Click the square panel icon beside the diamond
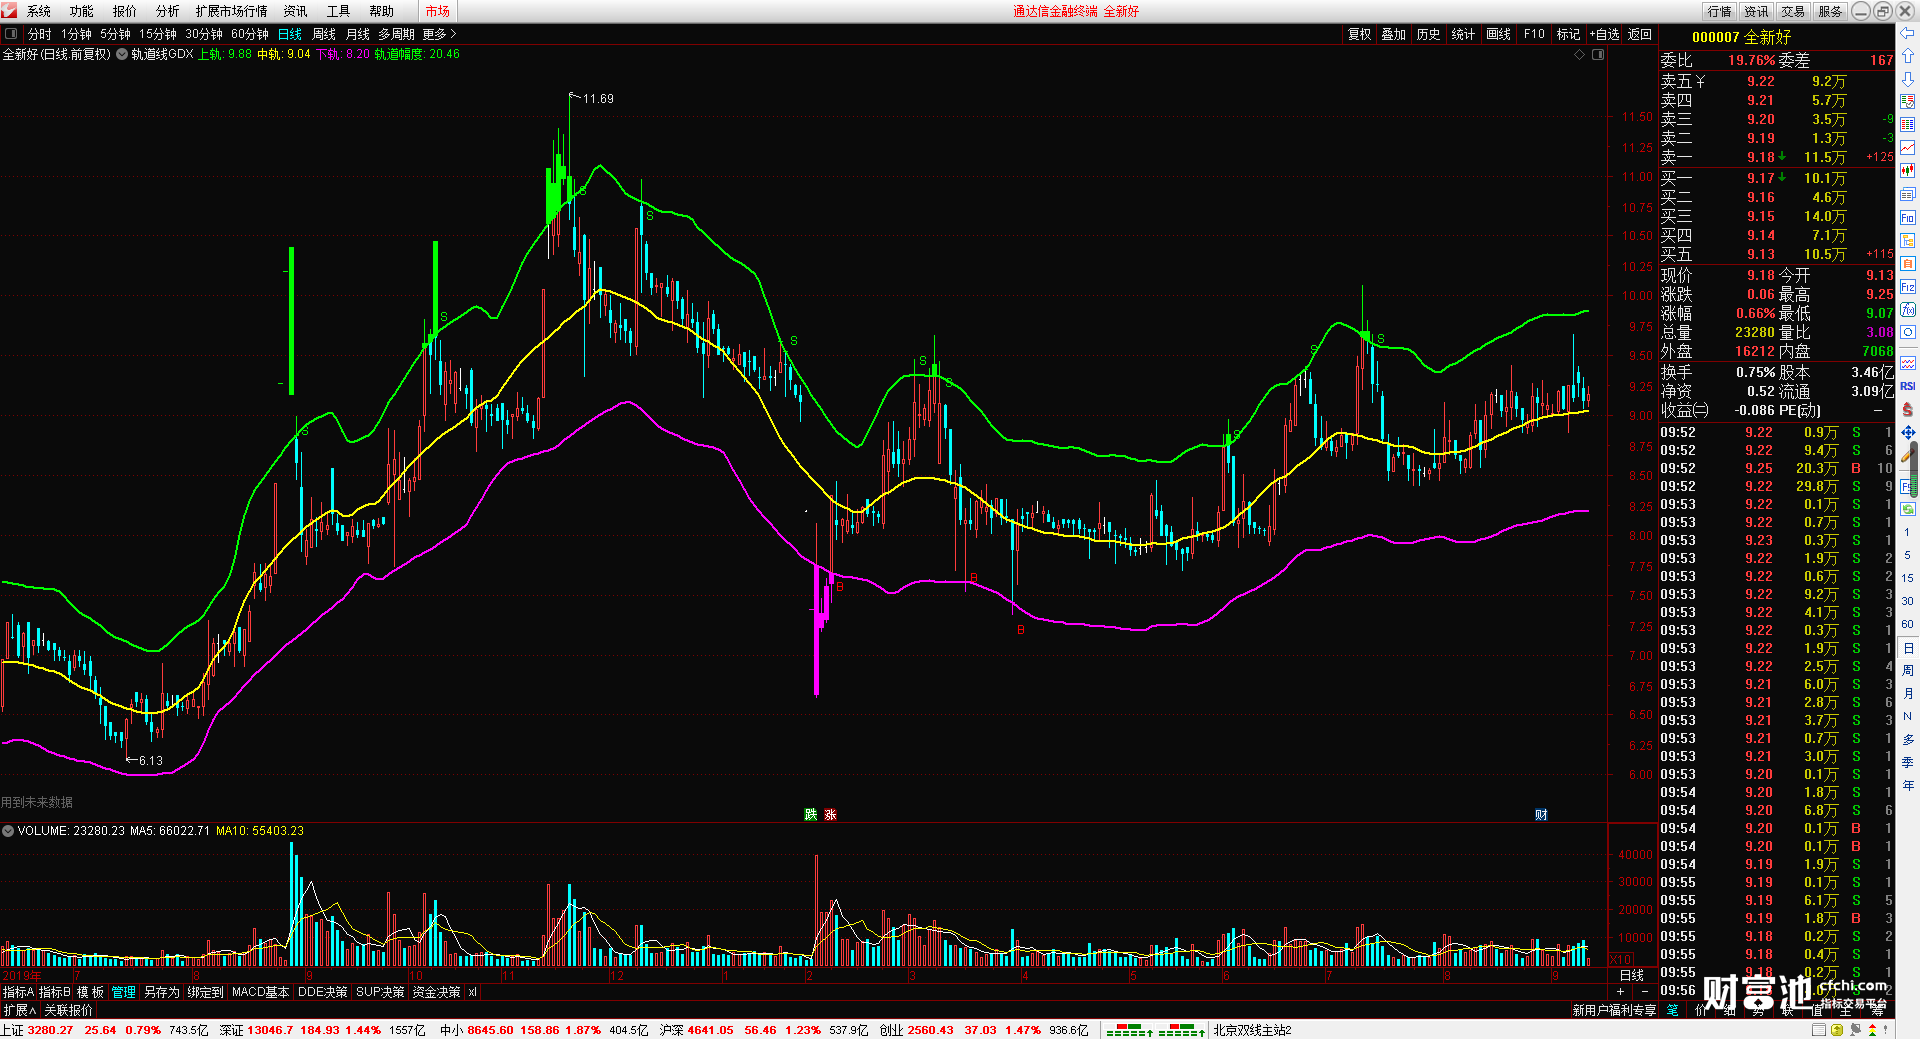Screen dimensions: 1920x1039 [1598, 55]
